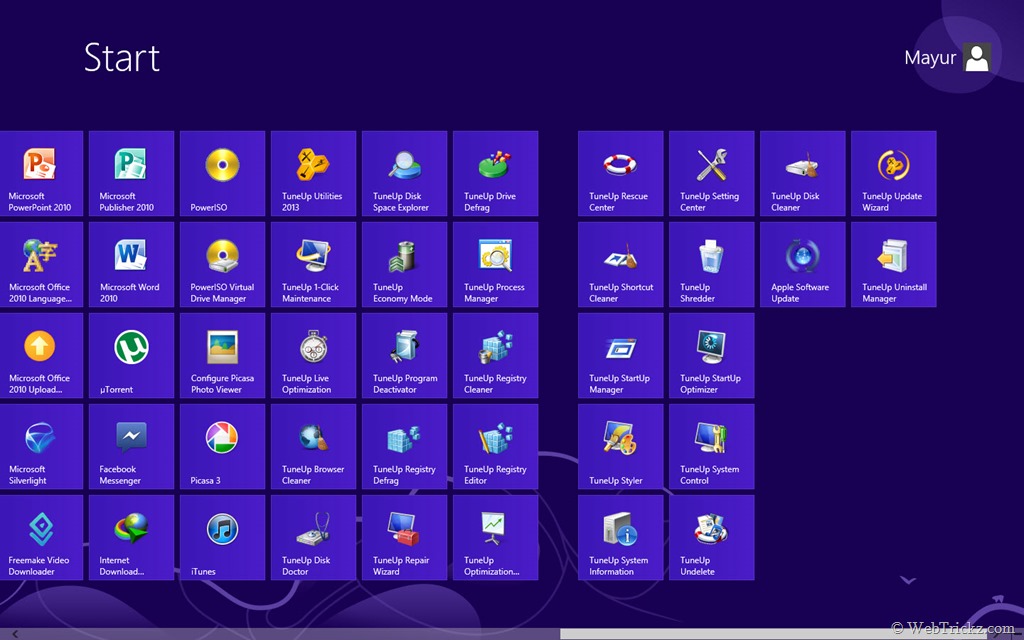Open Microsoft Silverlight tile
1024x640 pixels.
point(41,447)
